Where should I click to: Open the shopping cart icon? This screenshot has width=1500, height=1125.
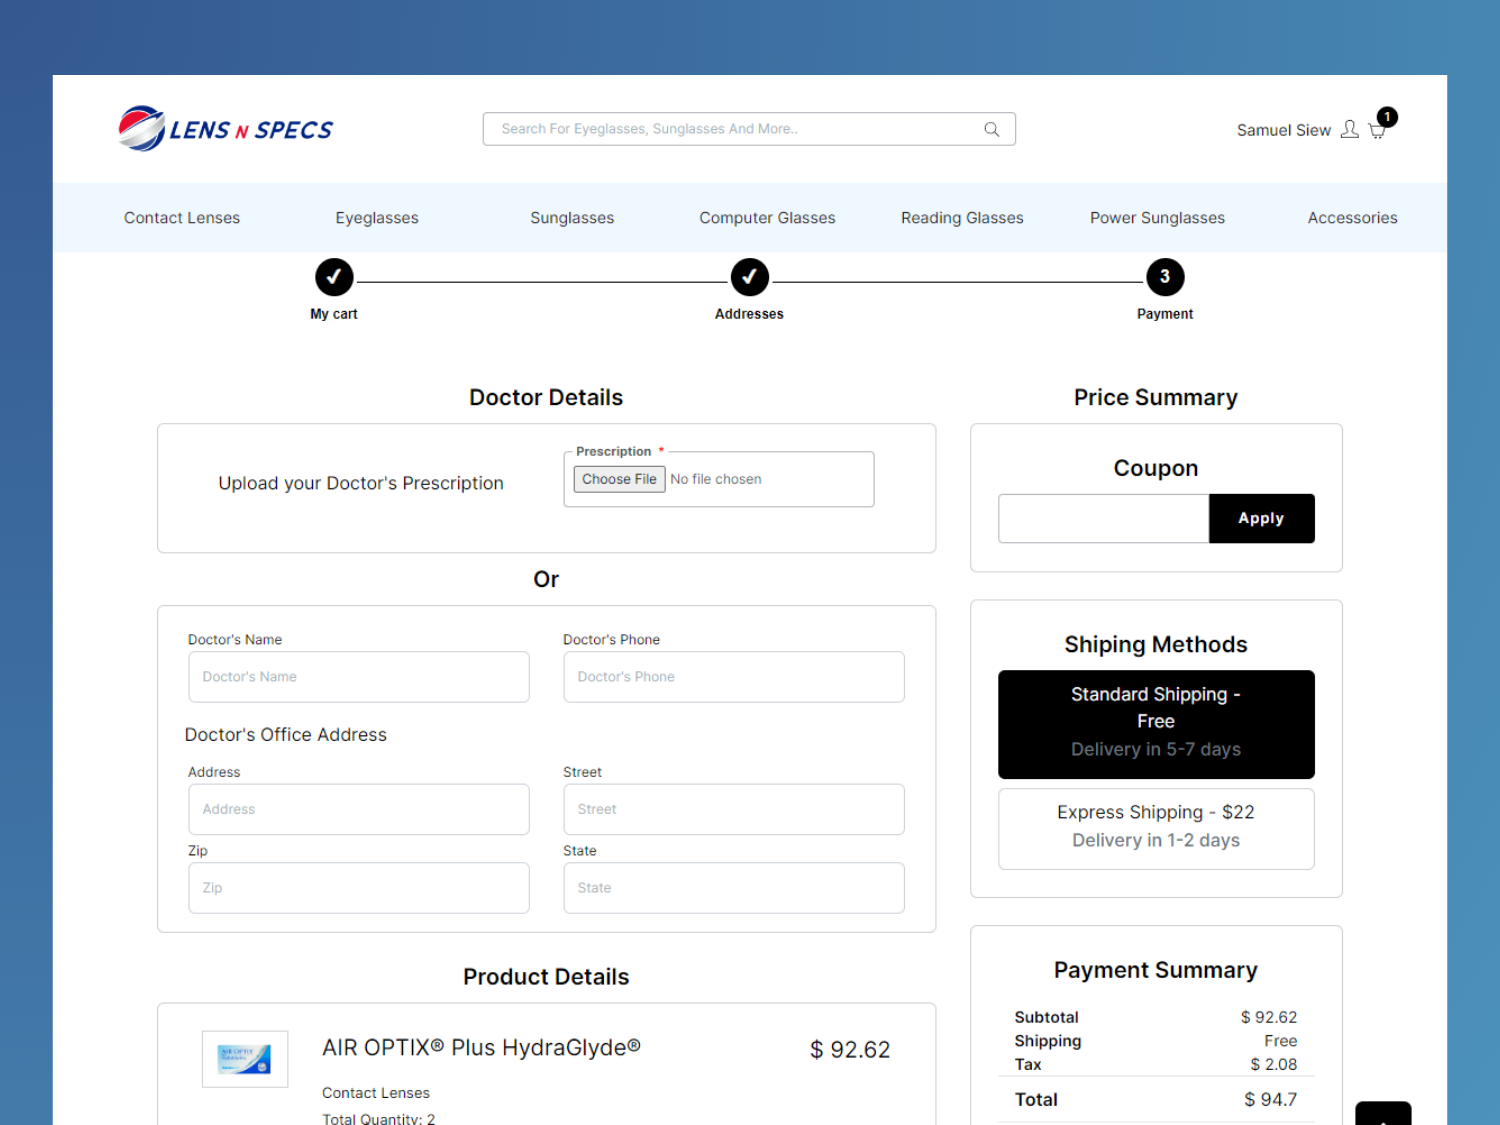click(x=1377, y=130)
